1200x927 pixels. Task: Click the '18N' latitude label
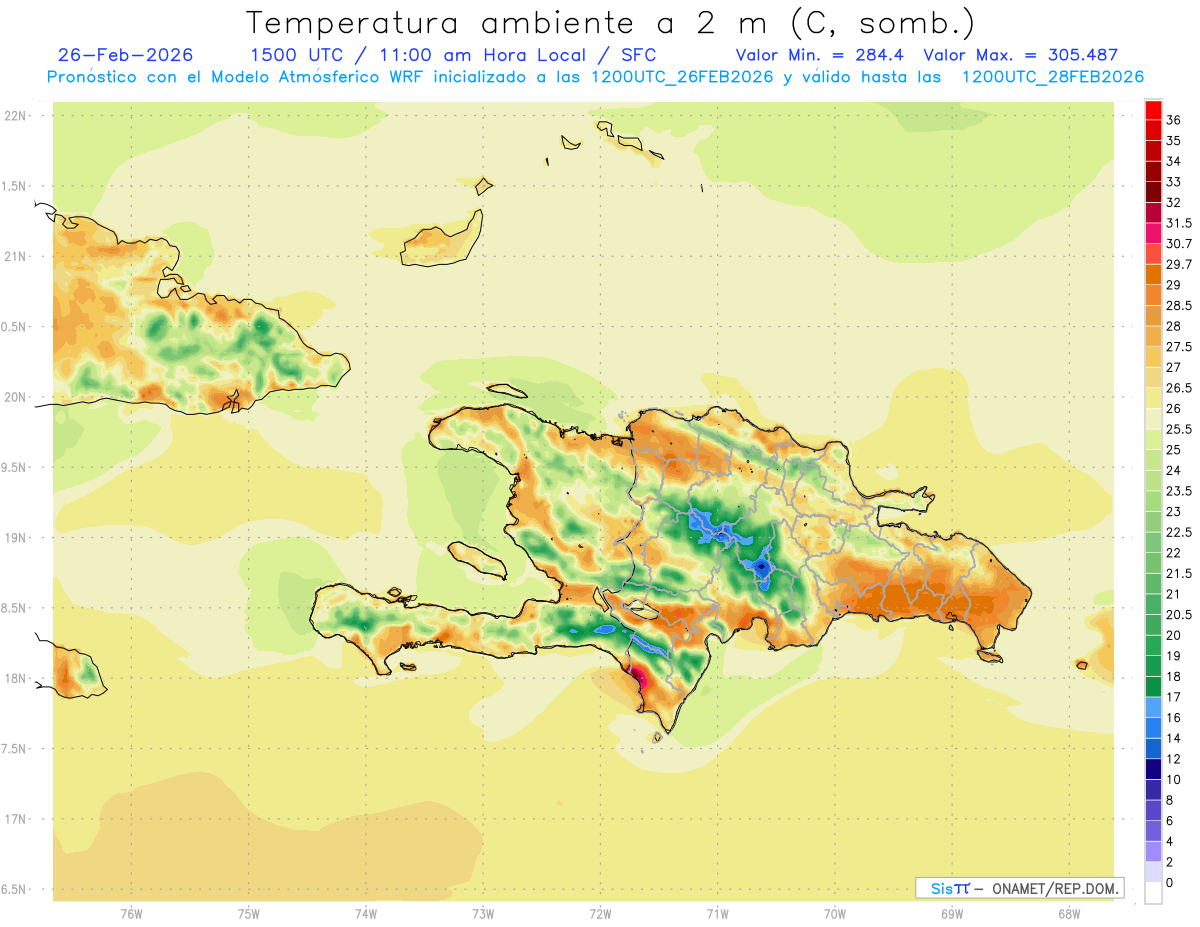pos(14,678)
